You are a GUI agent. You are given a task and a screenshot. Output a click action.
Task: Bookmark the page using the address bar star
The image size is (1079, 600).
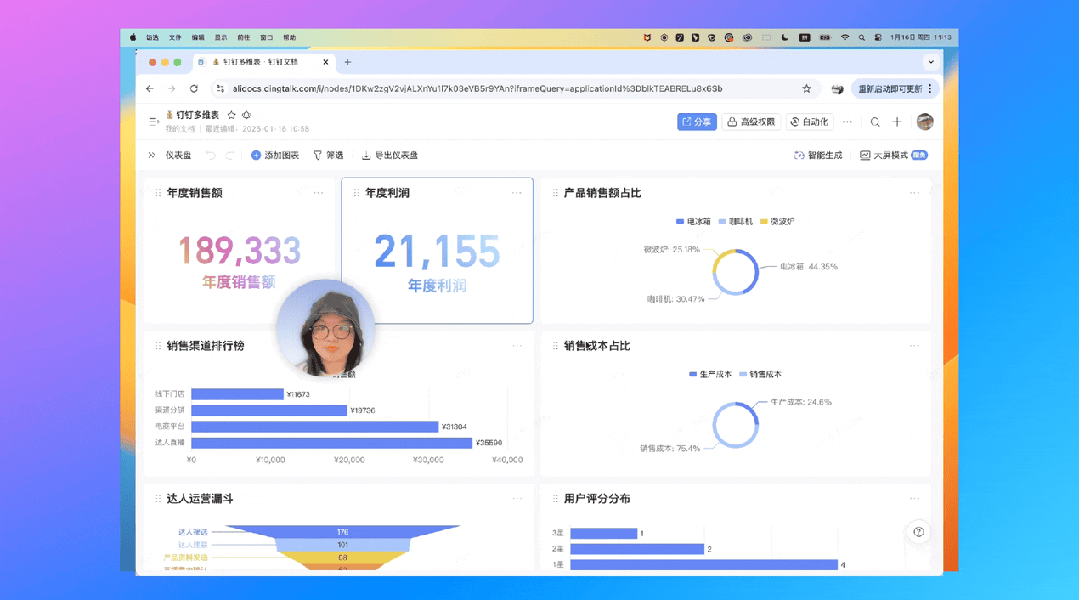click(806, 88)
